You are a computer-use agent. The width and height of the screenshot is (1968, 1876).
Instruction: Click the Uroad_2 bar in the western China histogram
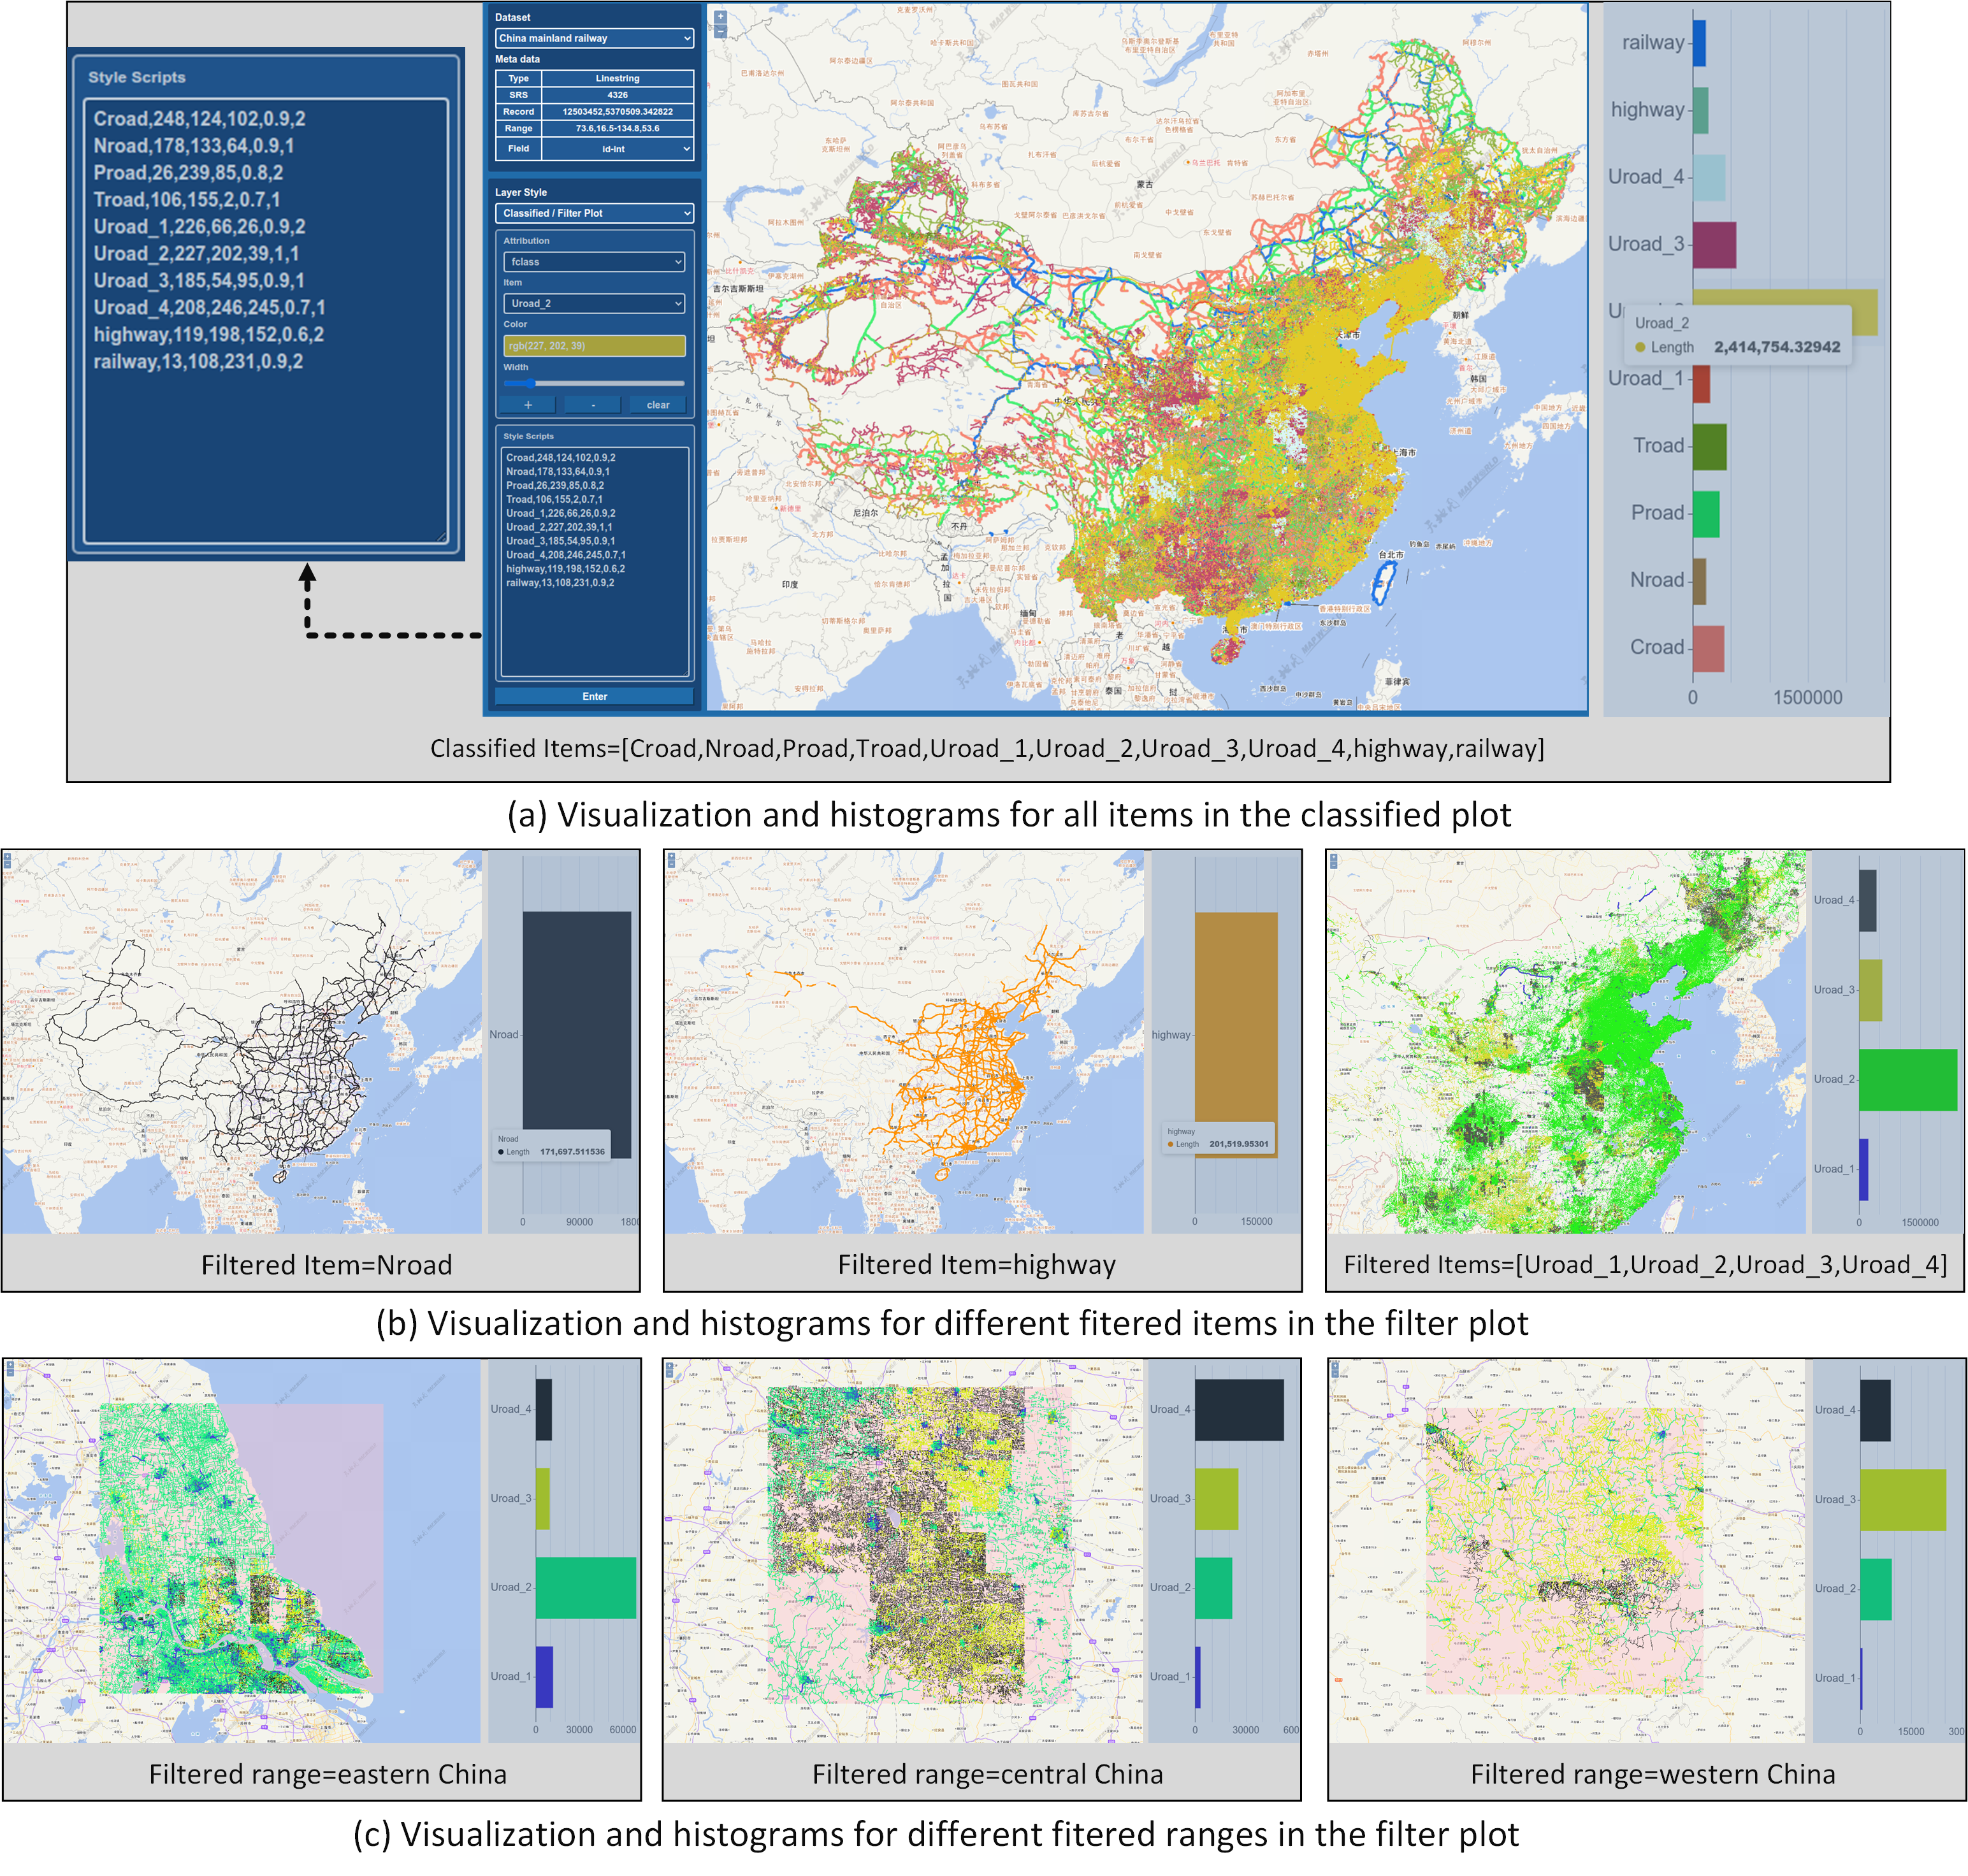coord(1875,1589)
